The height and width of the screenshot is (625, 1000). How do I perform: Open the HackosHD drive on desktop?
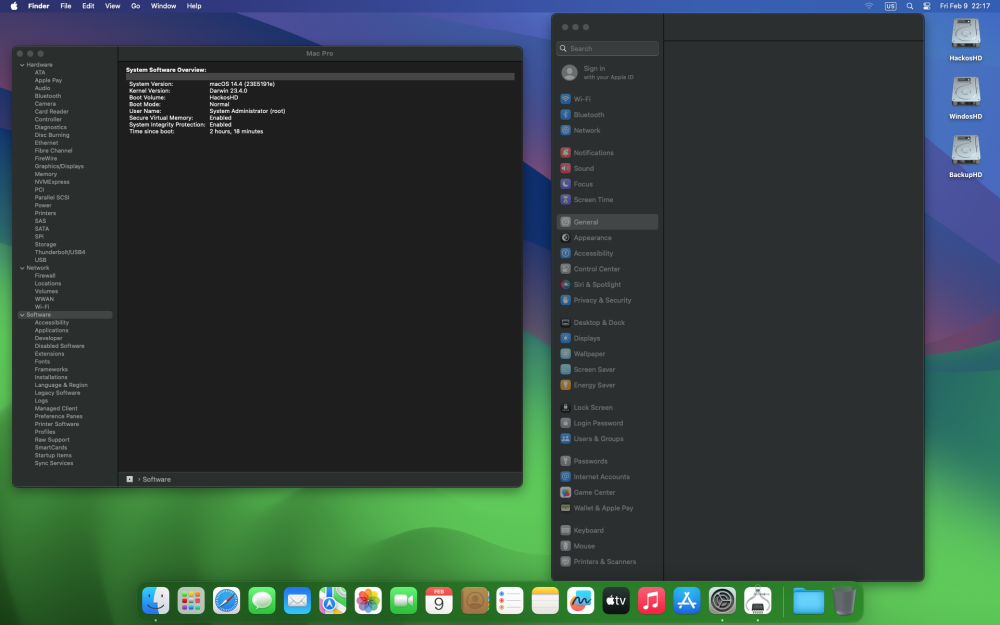(x=965, y=40)
